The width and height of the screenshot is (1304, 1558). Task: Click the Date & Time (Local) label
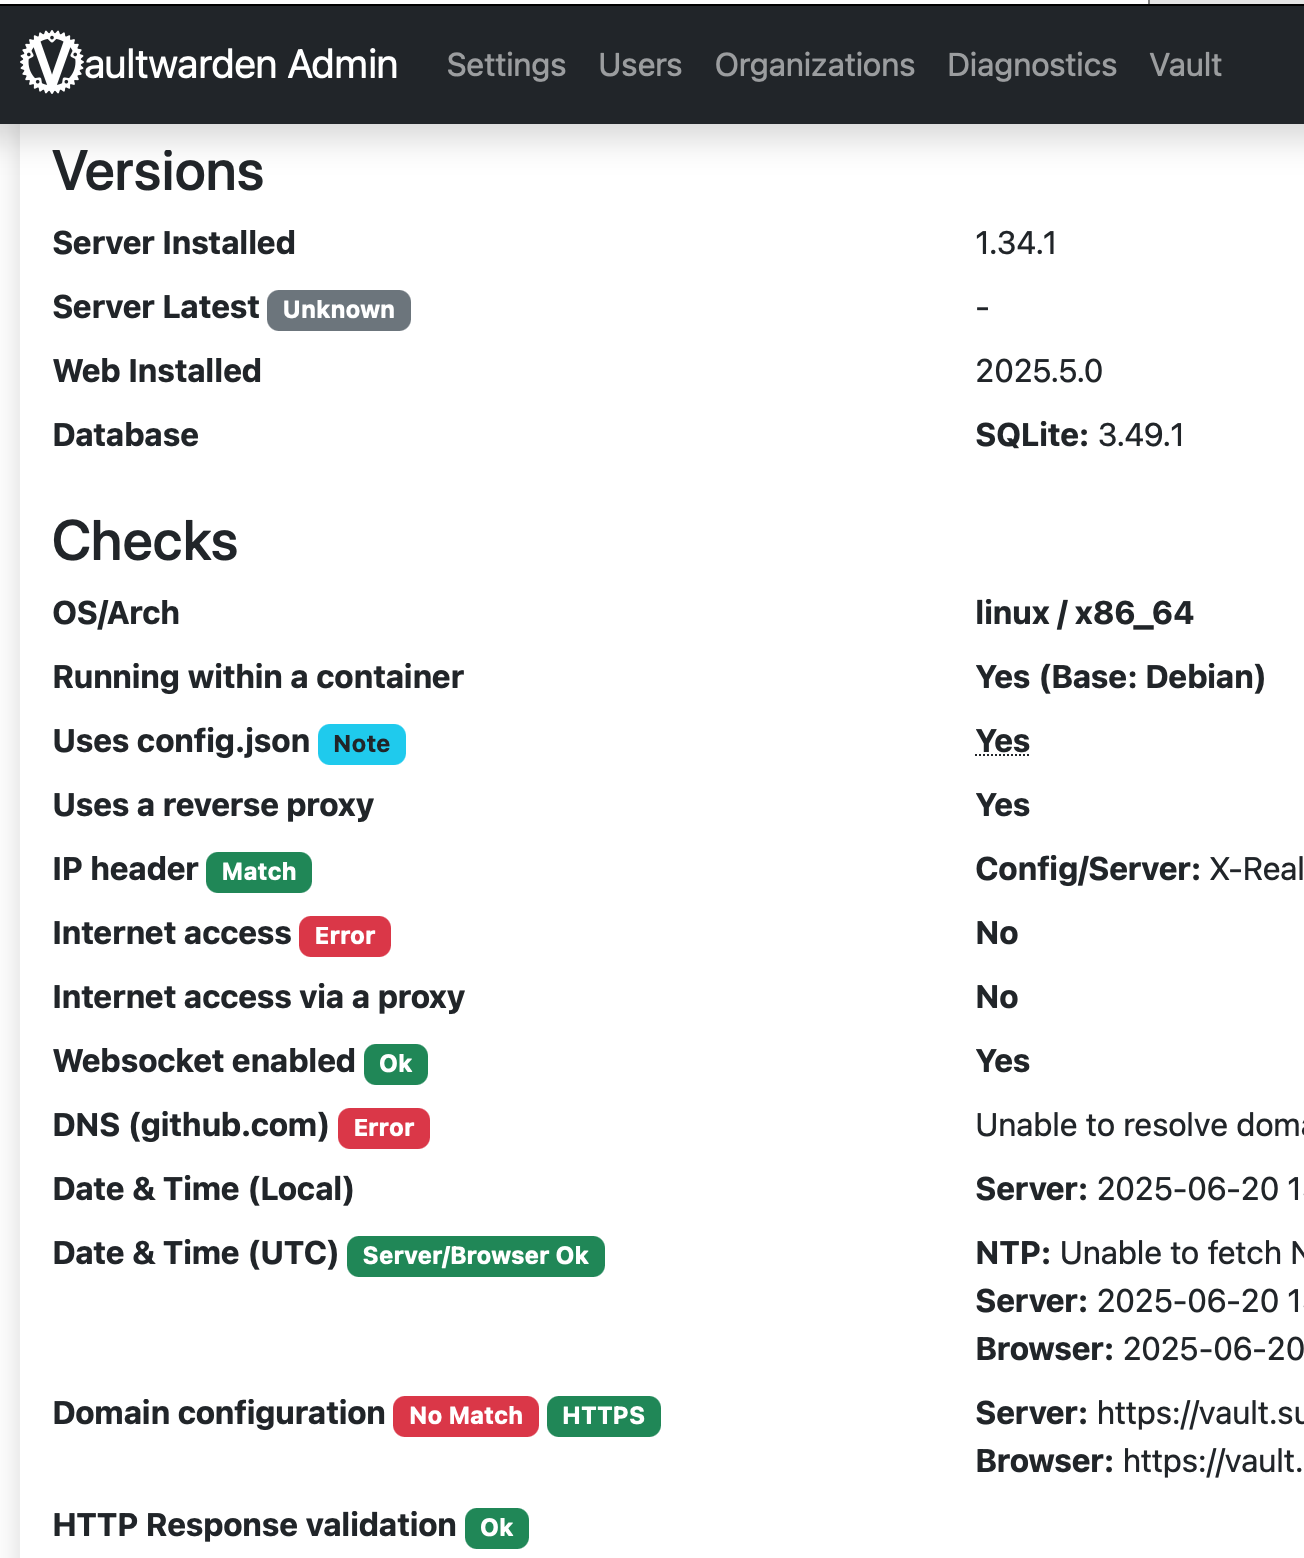(x=203, y=1189)
